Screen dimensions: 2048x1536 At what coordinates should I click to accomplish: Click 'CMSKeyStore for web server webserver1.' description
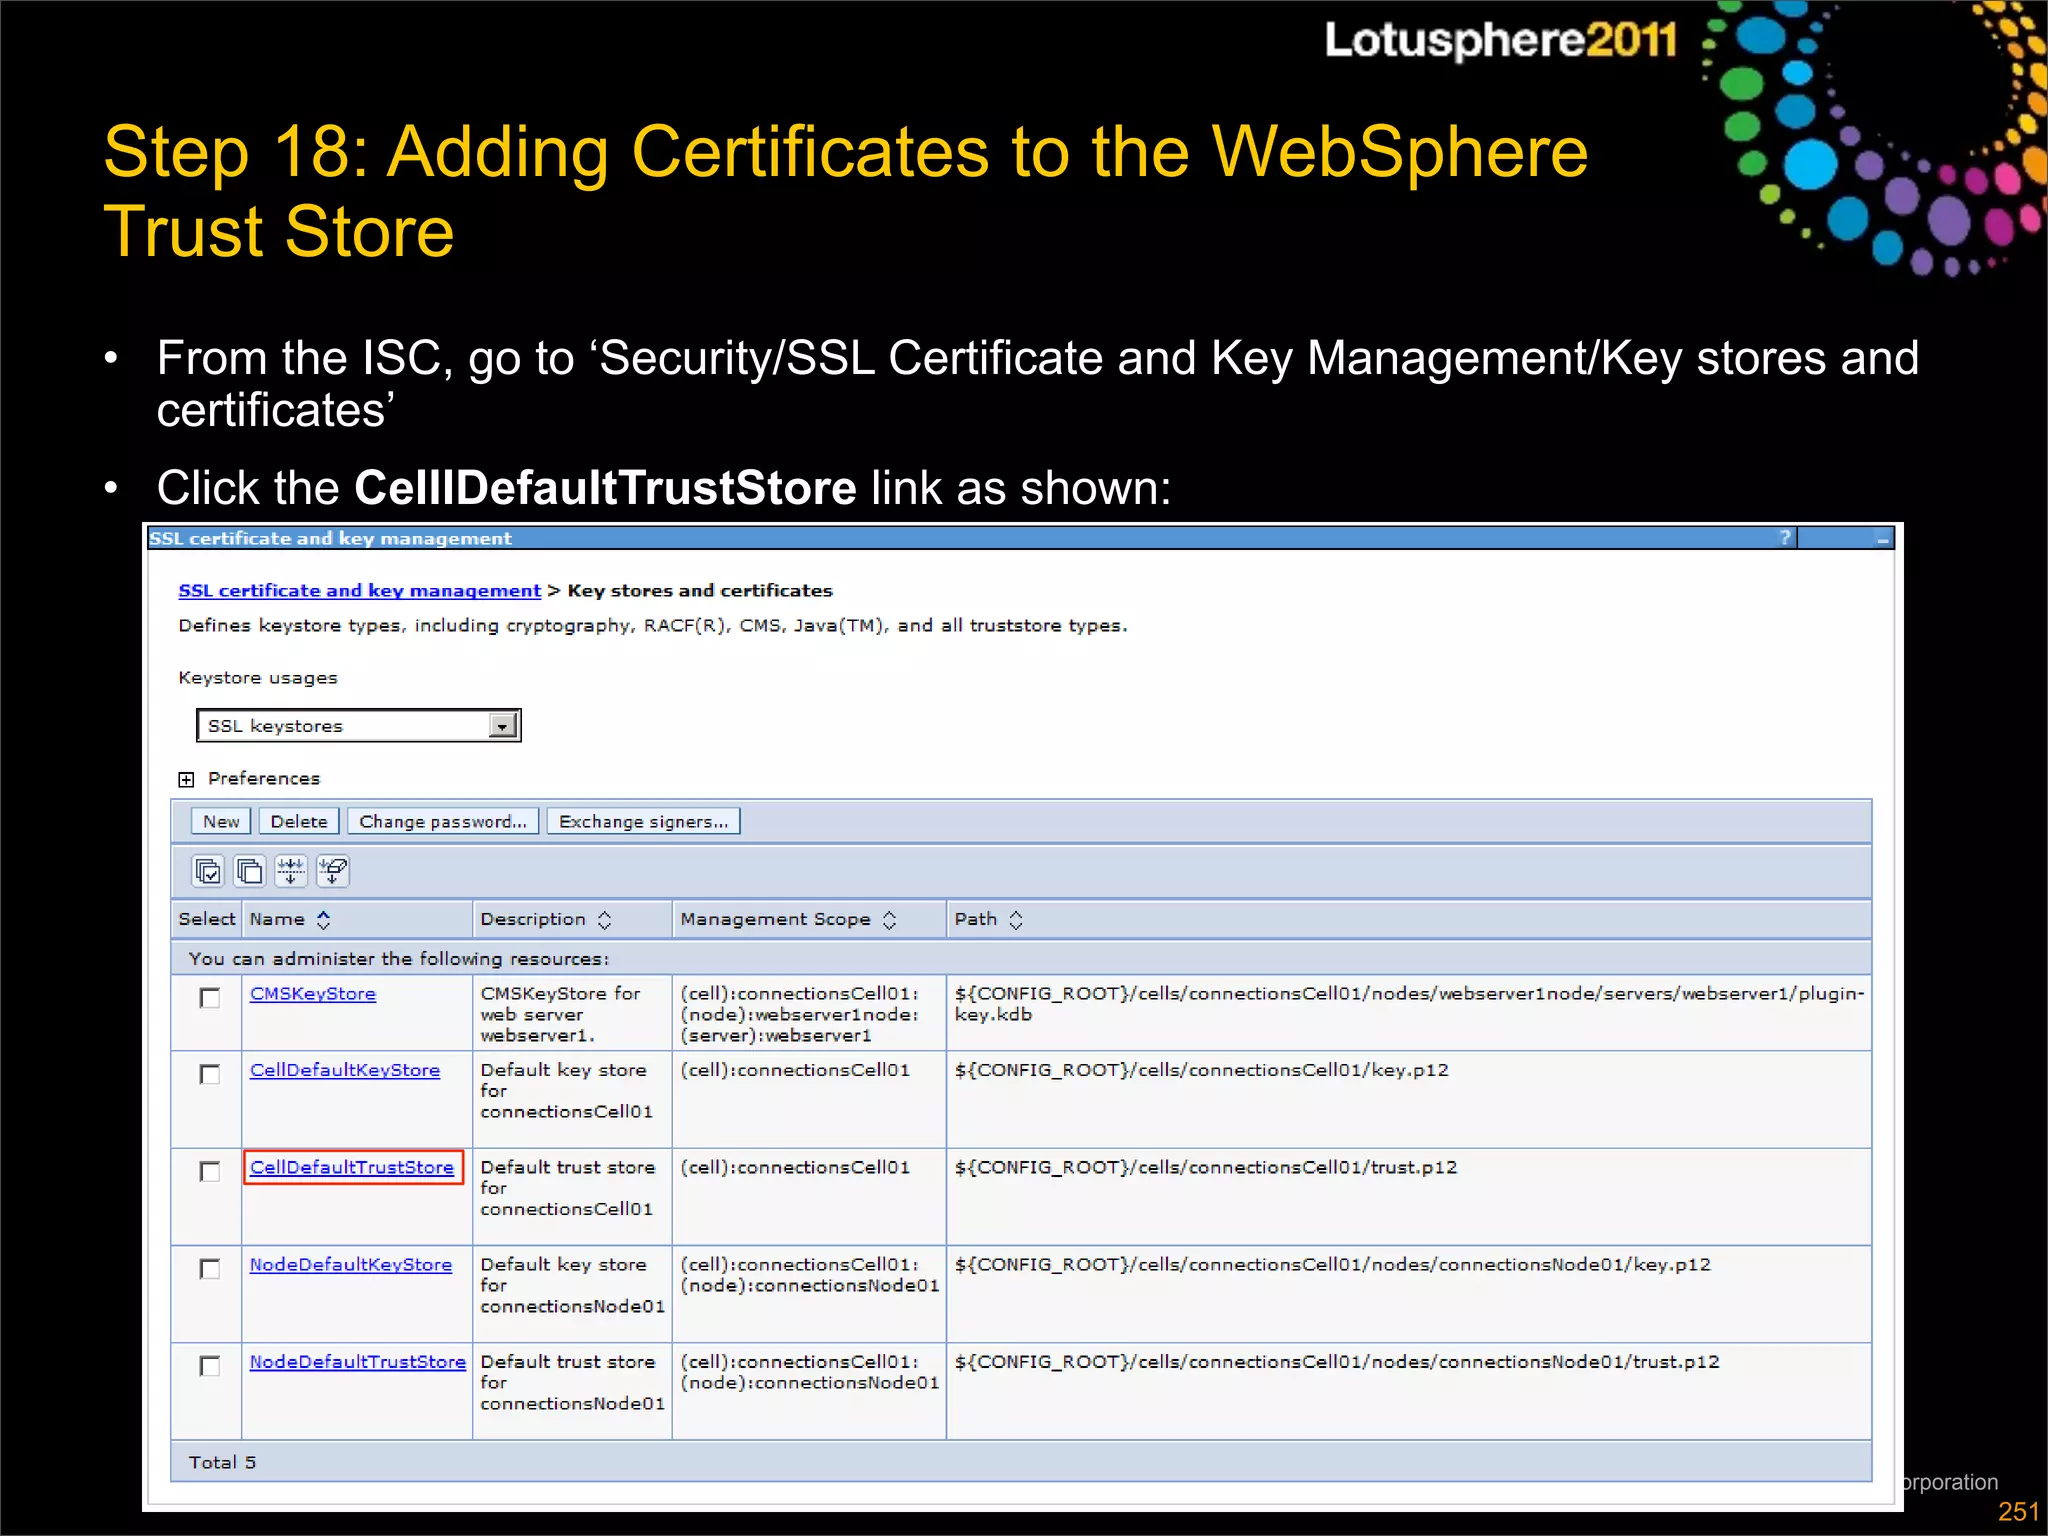[560, 1014]
